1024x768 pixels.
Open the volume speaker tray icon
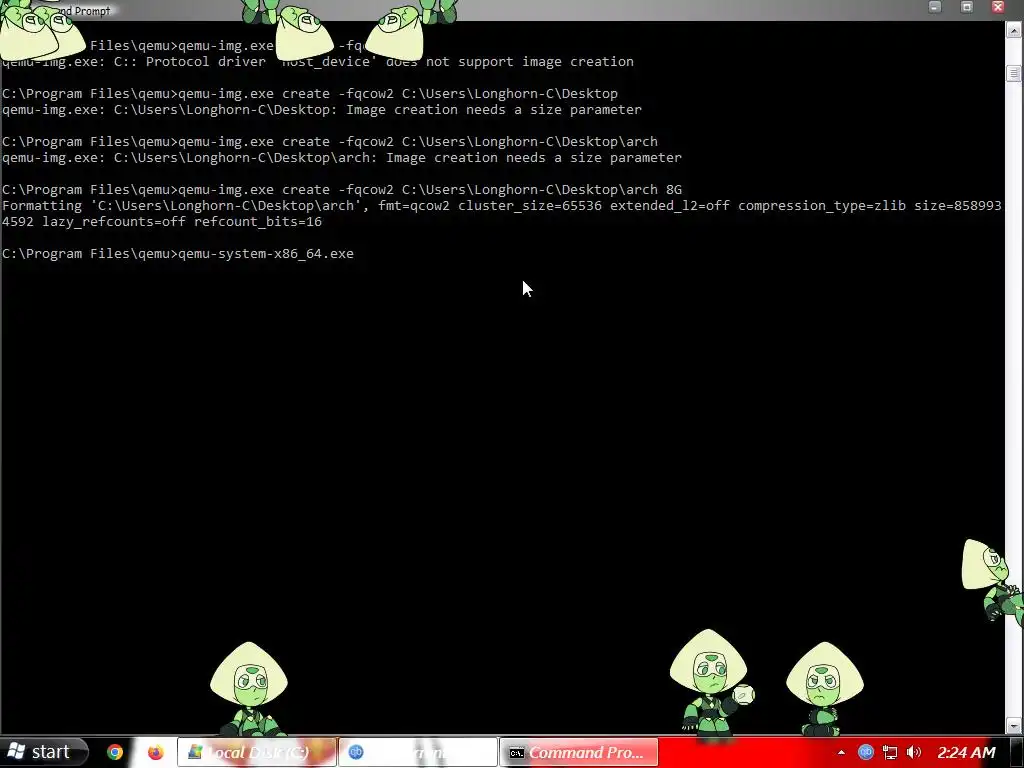[914, 752]
